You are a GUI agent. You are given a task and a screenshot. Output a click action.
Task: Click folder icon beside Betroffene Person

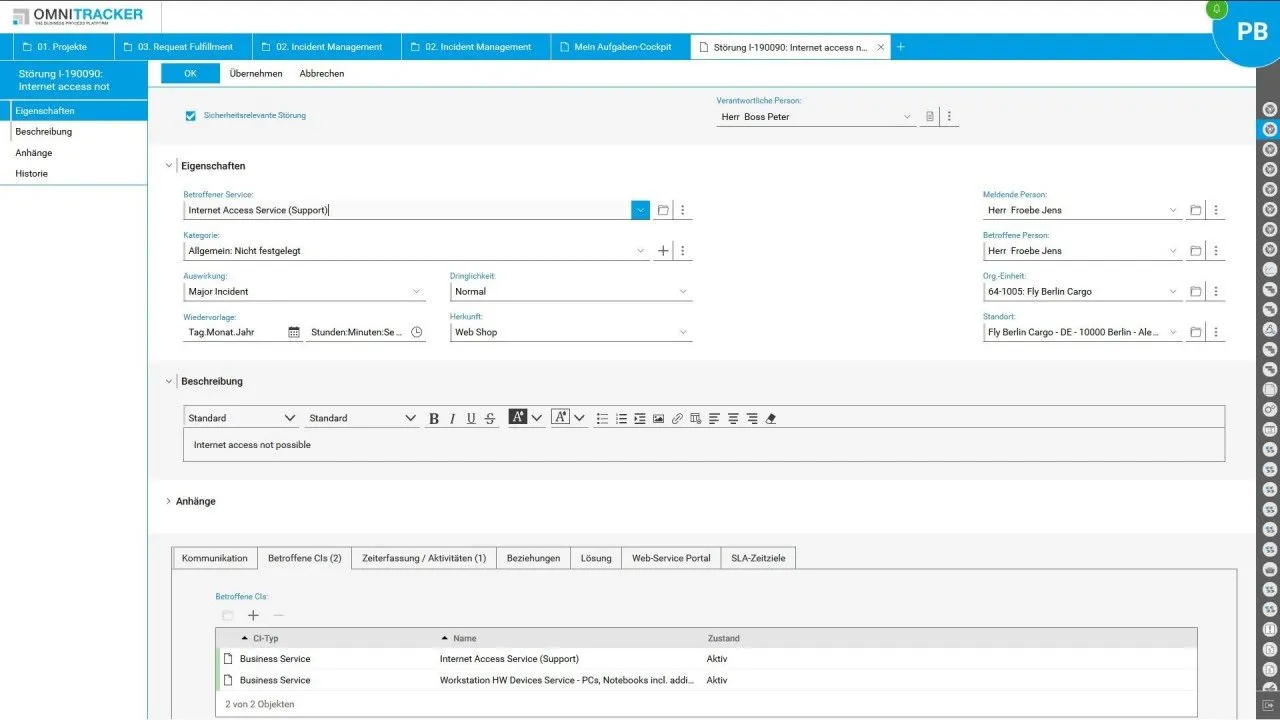click(1196, 251)
